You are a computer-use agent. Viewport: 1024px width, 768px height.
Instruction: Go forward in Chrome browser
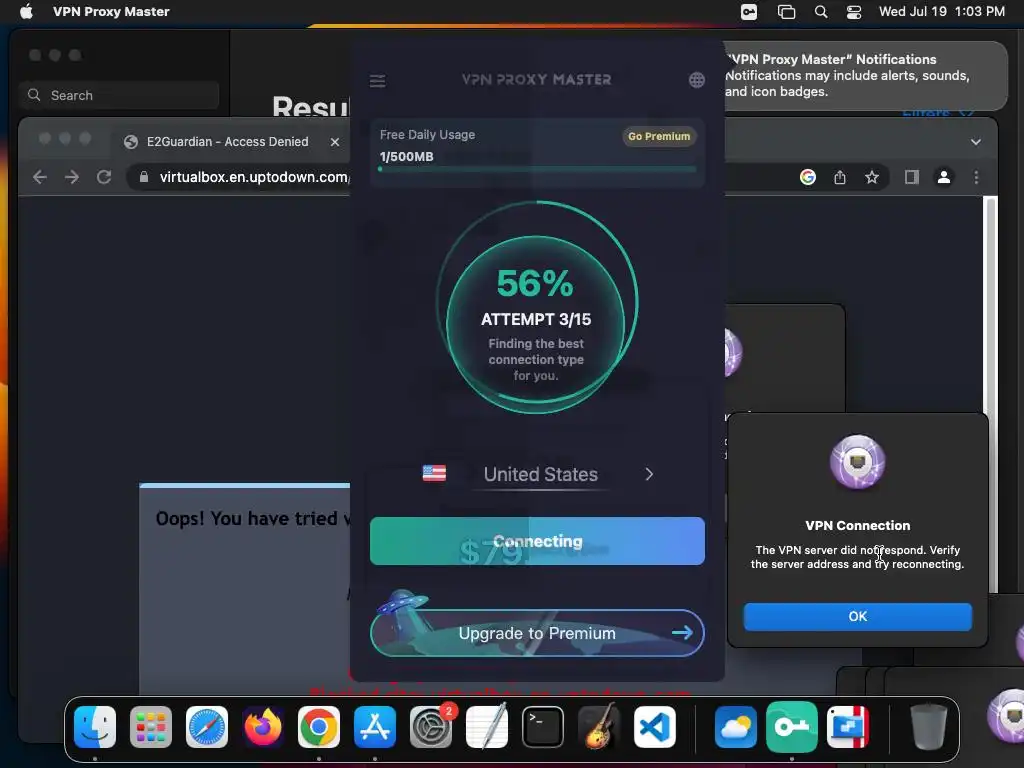72,177
